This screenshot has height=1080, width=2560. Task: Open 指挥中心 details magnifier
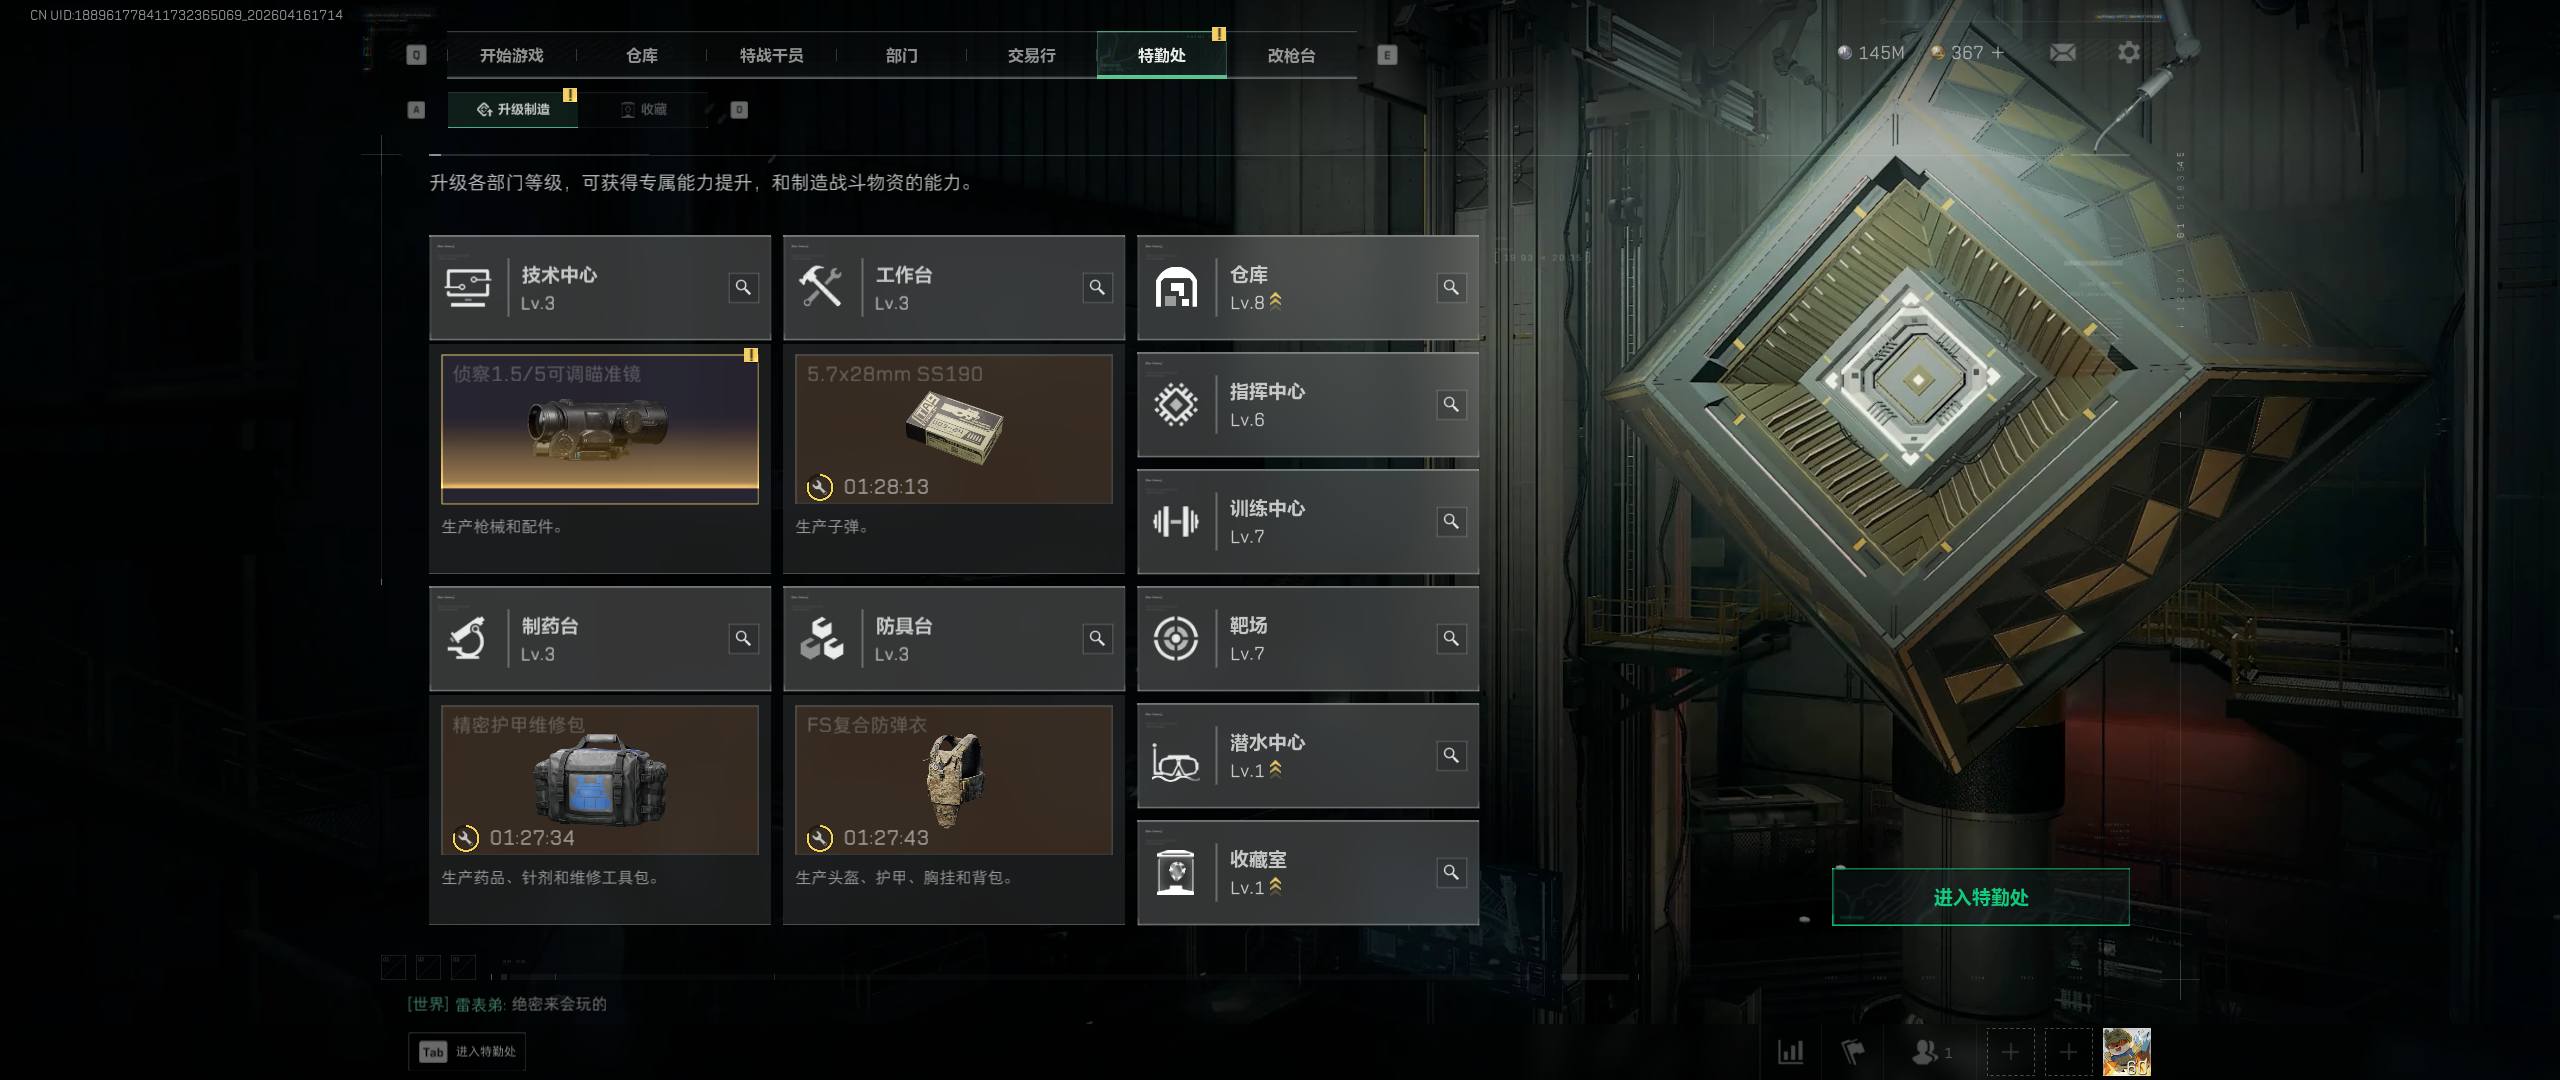coord(1451,405)
